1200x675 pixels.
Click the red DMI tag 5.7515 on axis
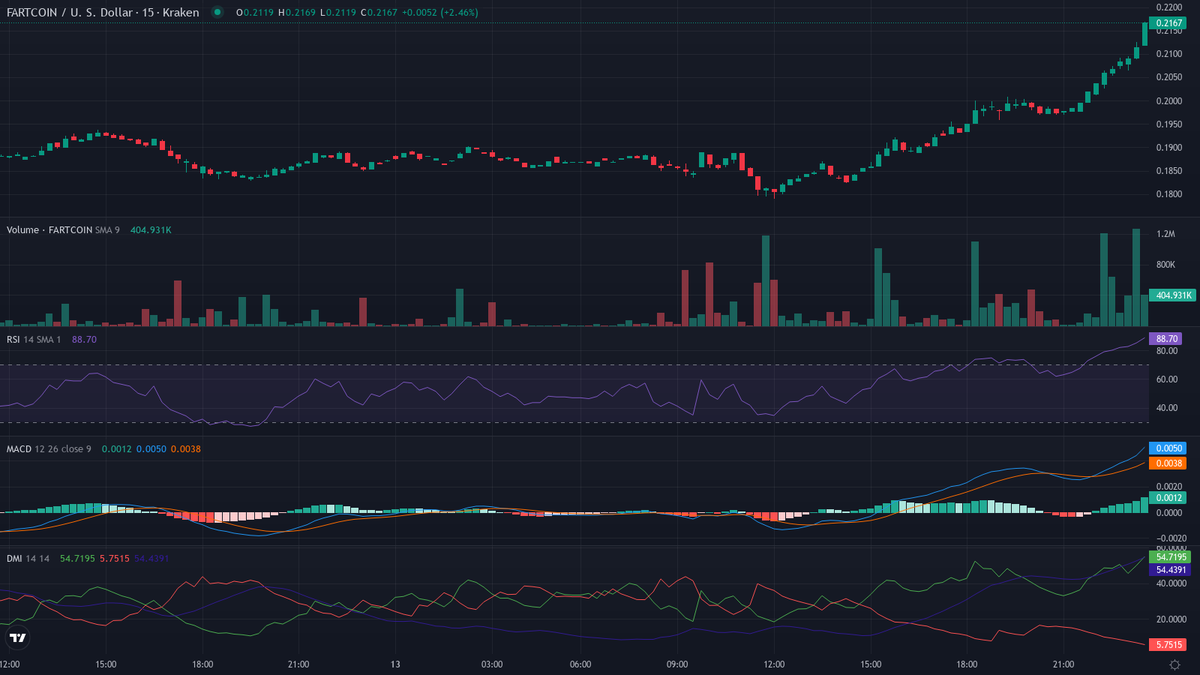pyautogui.click(x=1166, y=645)
